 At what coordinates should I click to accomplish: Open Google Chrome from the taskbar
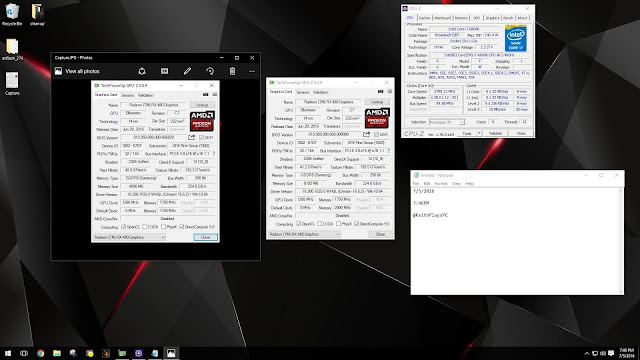click(x=40, y=353)
